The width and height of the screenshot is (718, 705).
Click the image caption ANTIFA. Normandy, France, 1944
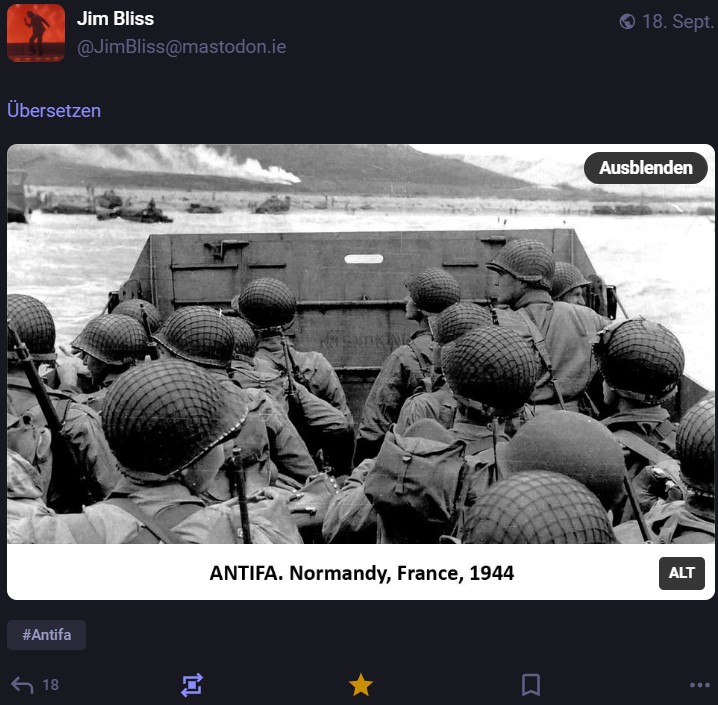coord(362,573)
